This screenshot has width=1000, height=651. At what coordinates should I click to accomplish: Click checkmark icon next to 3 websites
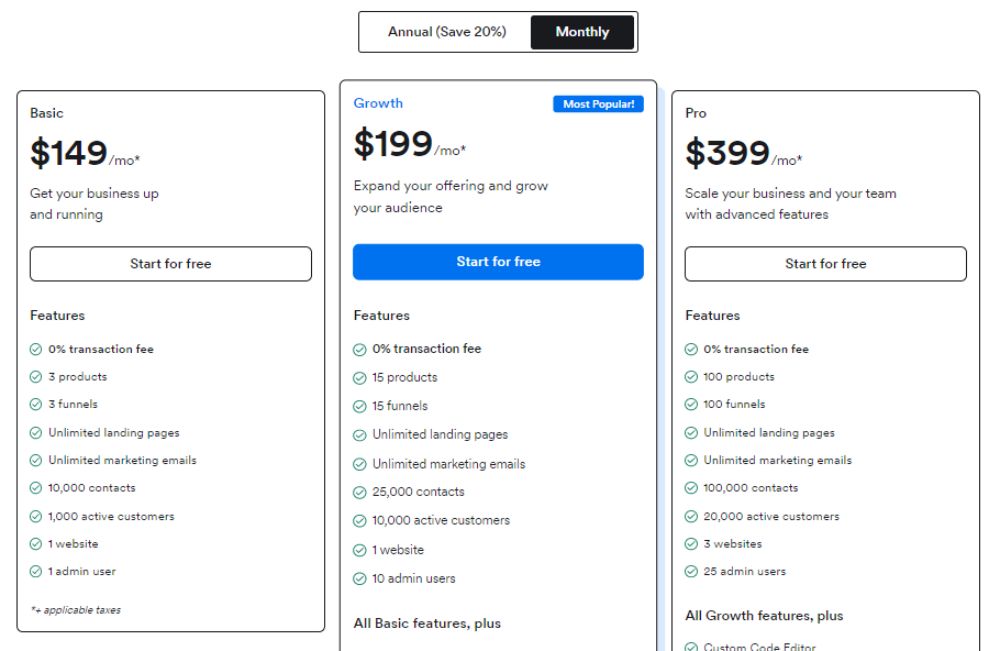click(691, 544)
